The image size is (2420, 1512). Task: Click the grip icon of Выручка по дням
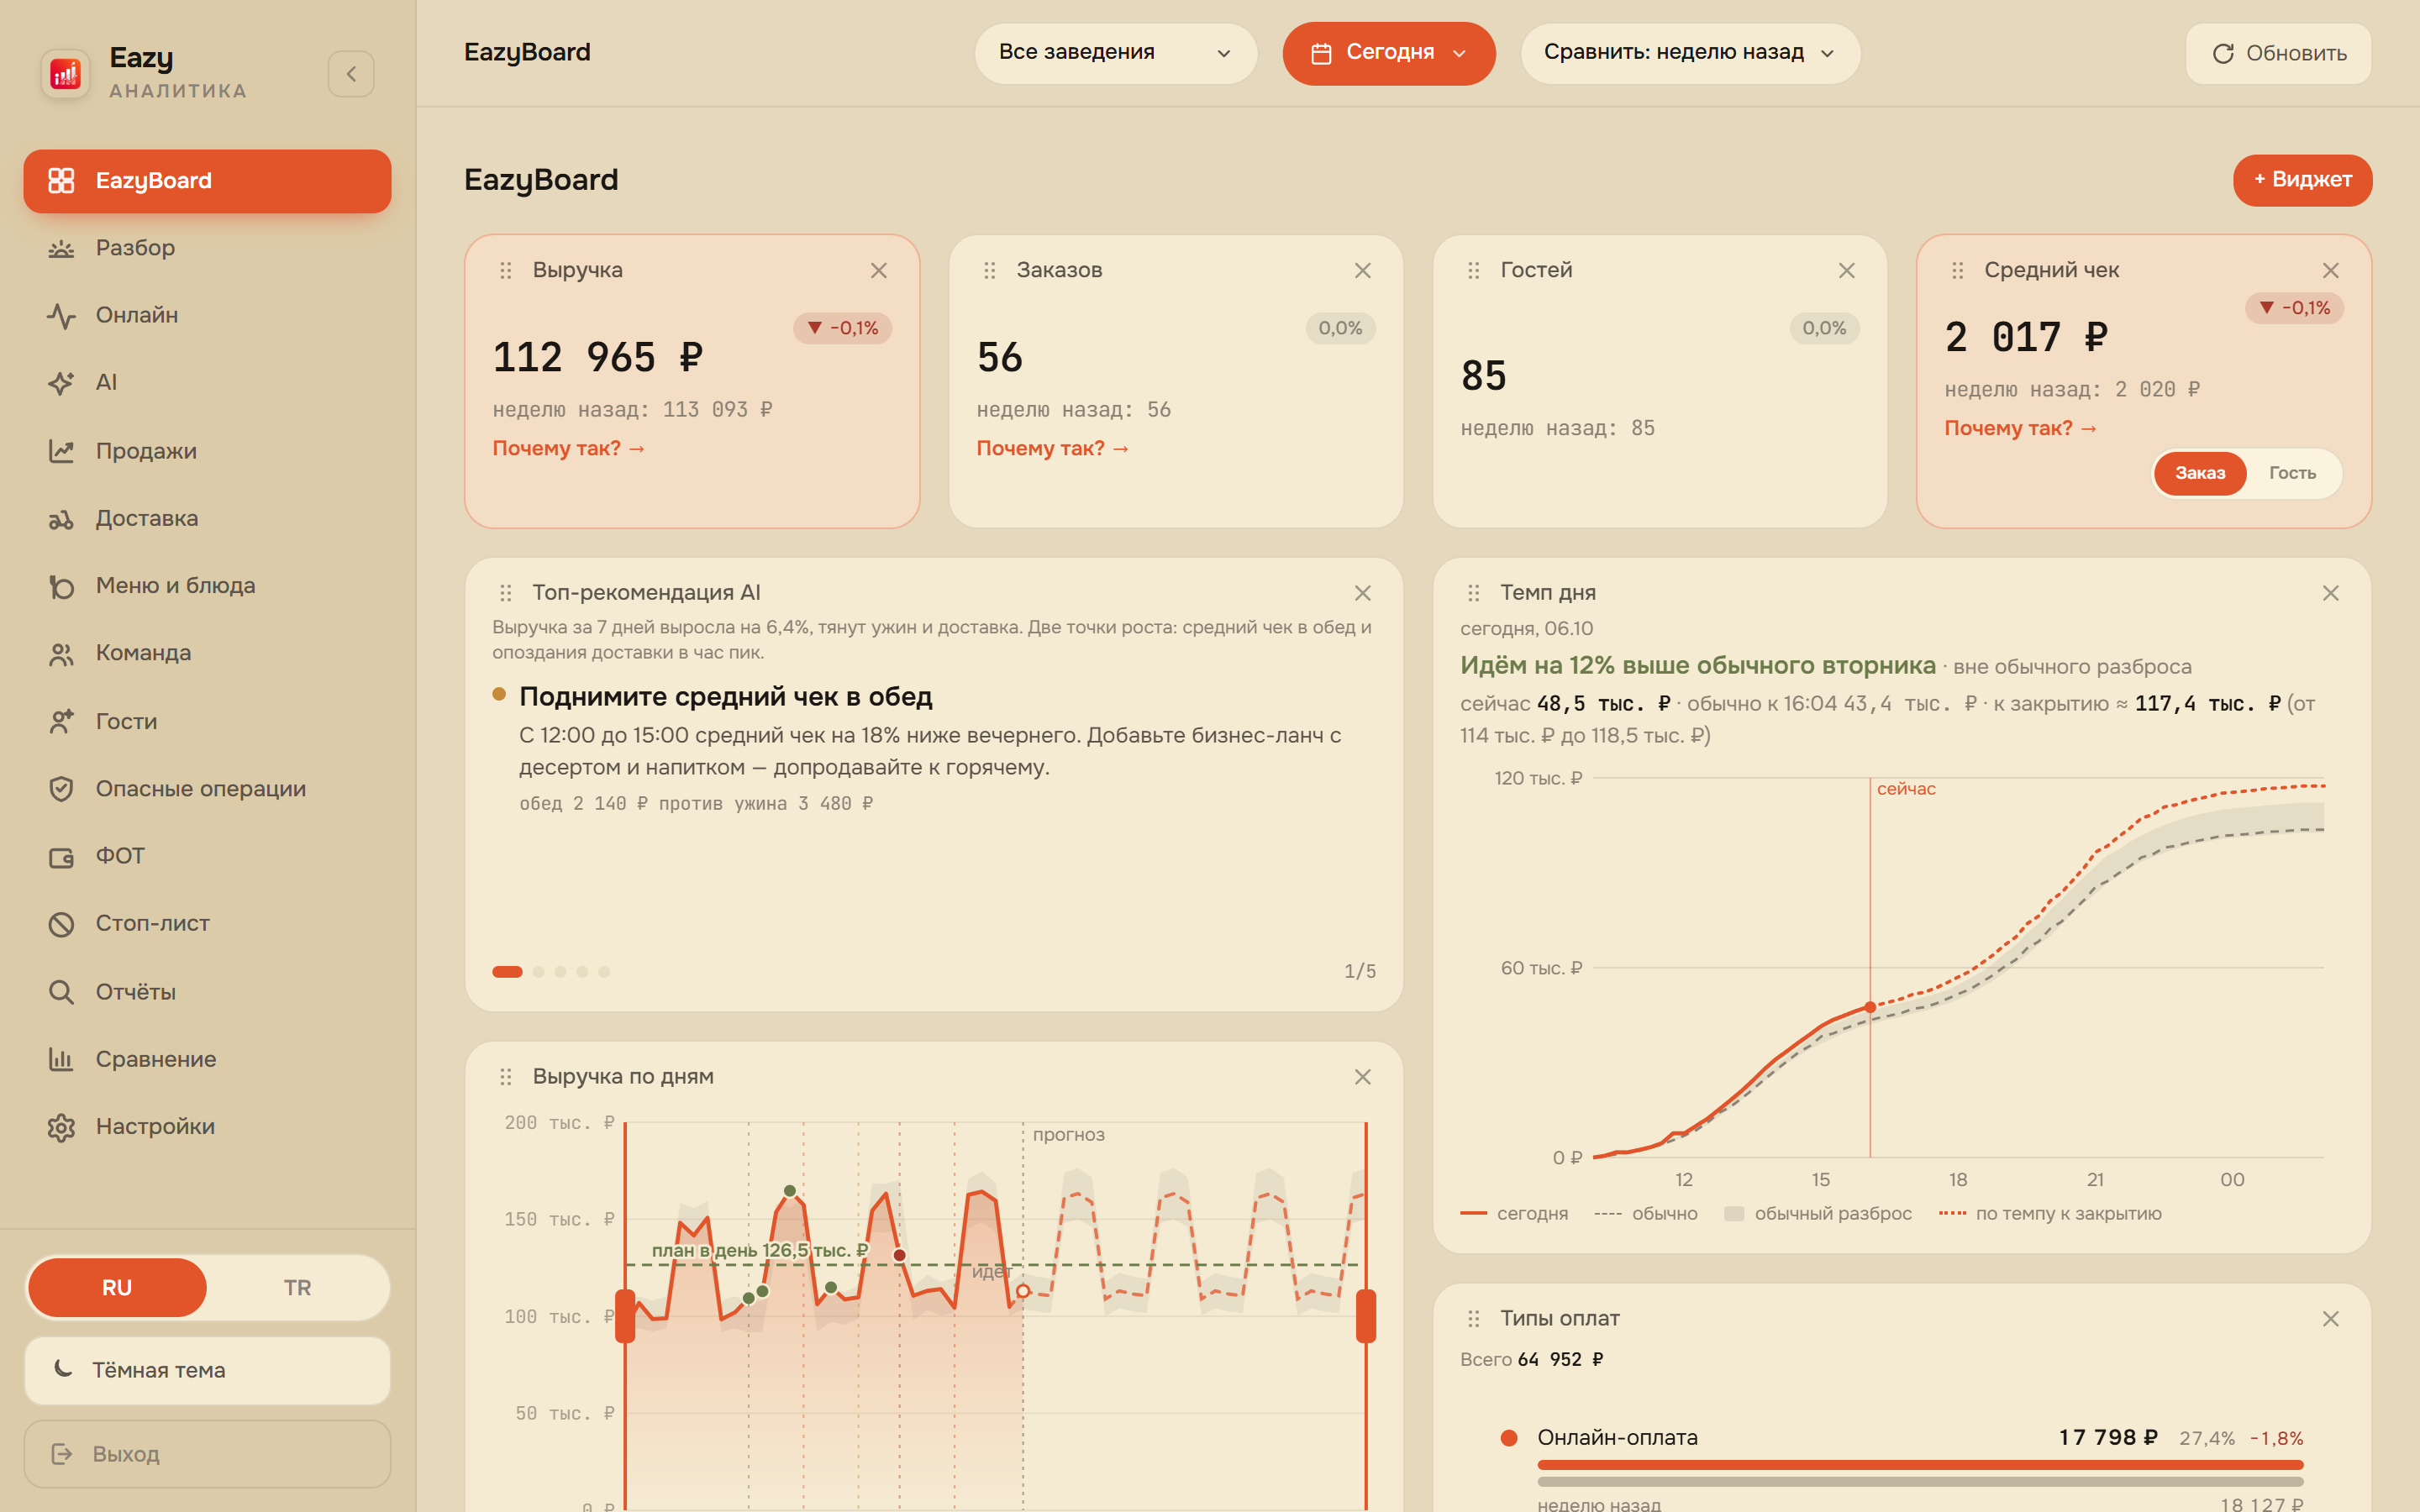click(506, 1077)
